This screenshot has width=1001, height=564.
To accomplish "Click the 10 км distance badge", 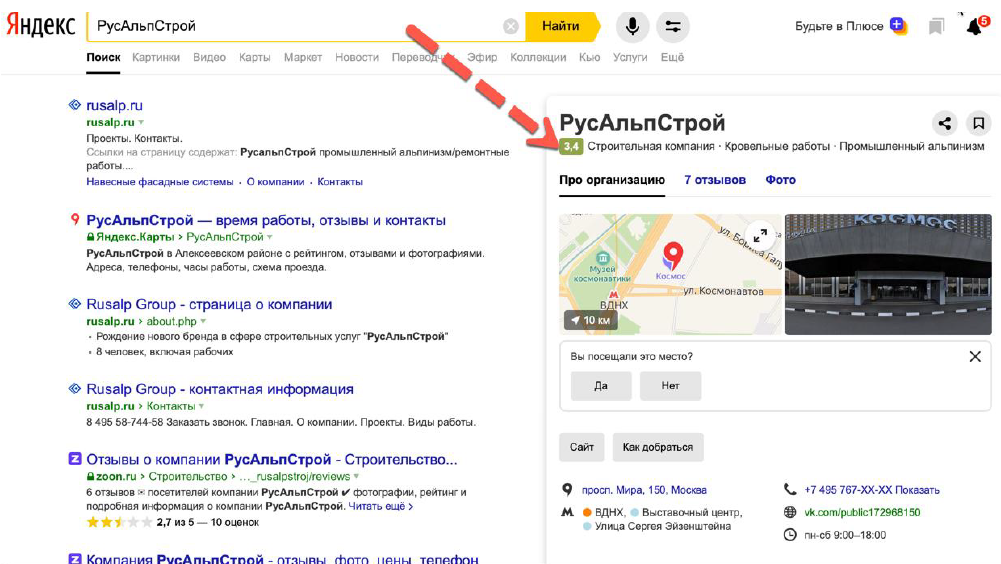I will 591,320.
